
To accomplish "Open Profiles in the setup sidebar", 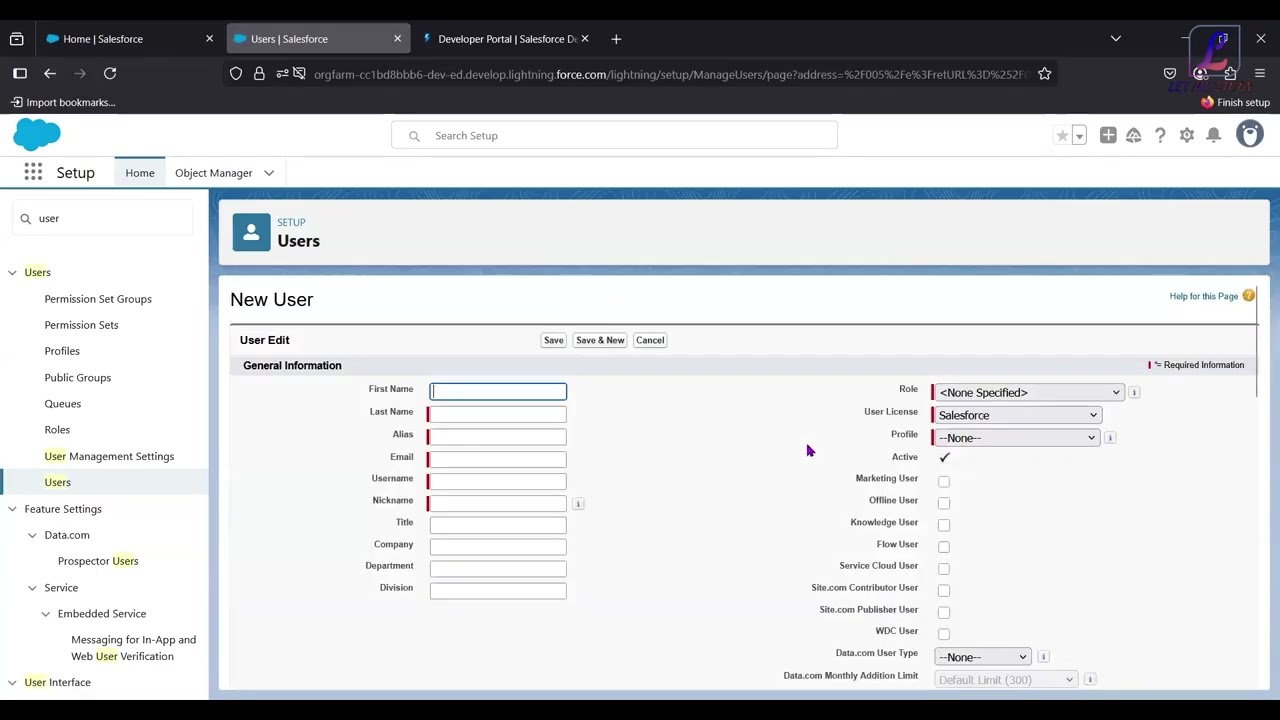I will tap(62, 351).
